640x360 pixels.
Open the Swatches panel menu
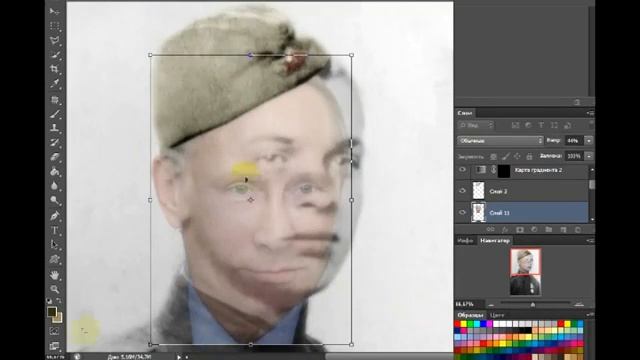pyautogui.click(x=590, y=315)
